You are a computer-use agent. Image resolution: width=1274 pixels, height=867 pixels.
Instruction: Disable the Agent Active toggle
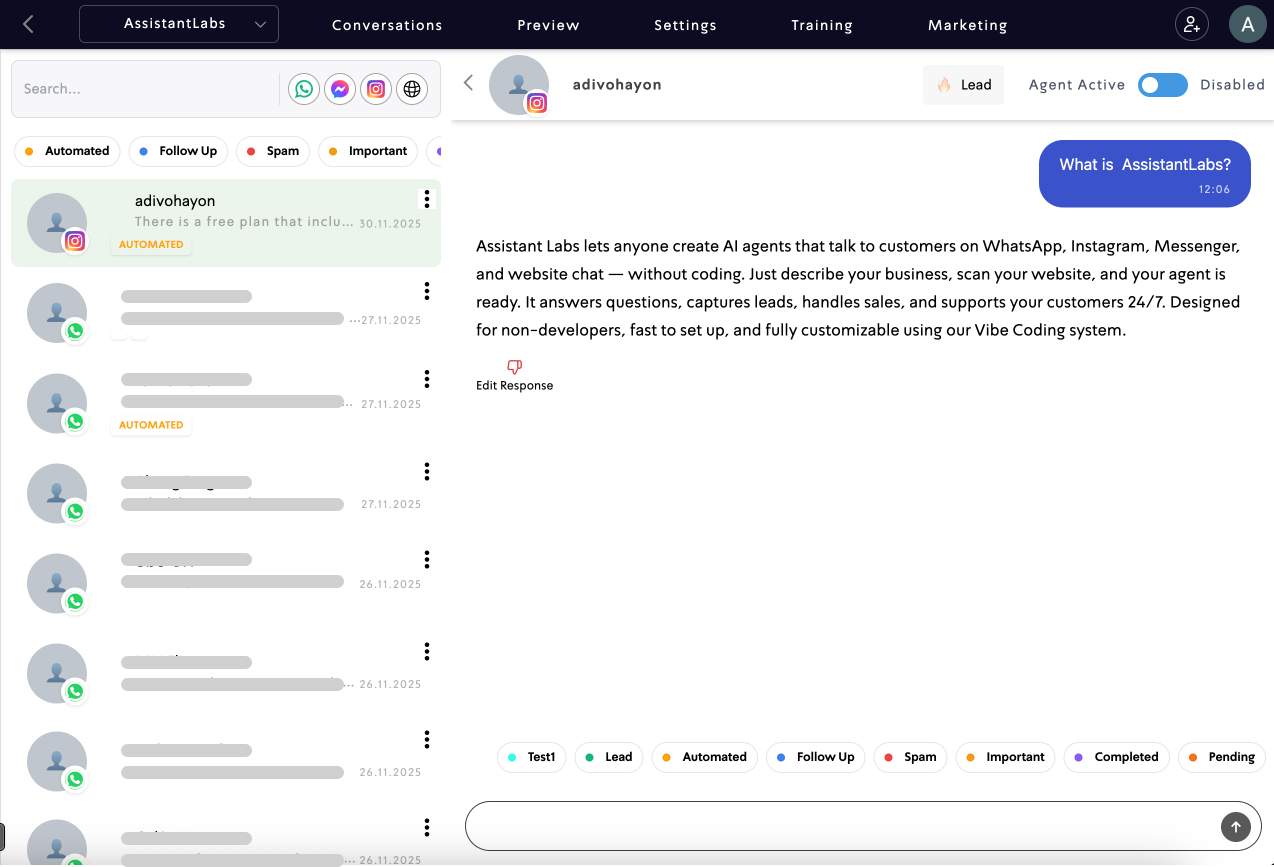pyautogui.click(x=1162, y=85)
